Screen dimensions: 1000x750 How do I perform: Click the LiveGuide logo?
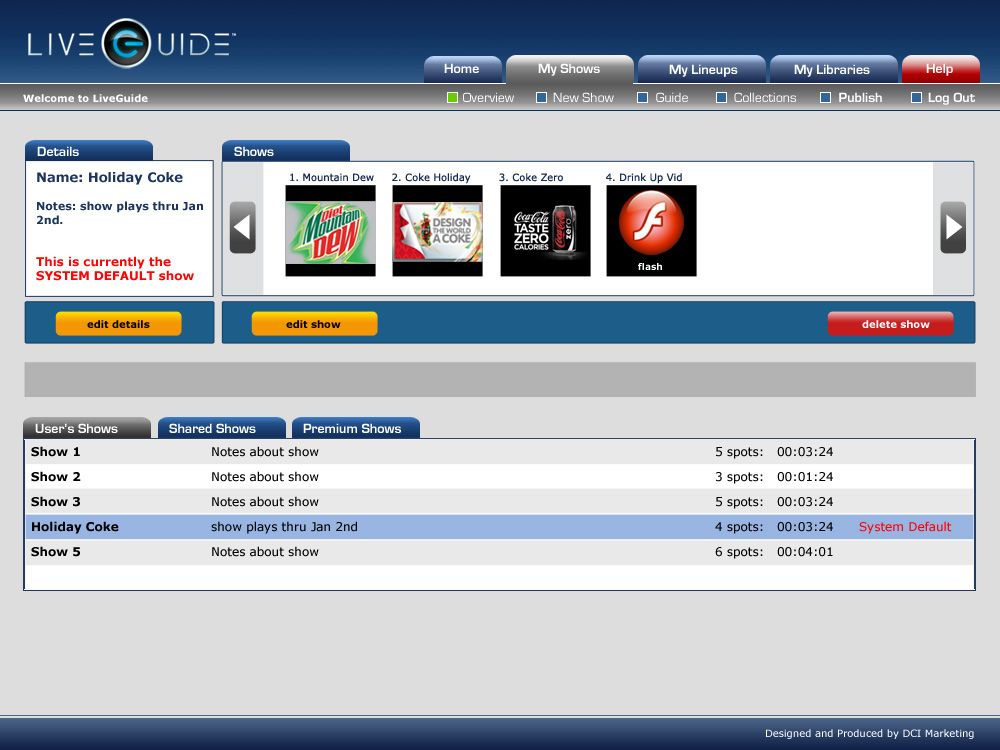coord(131,44)
